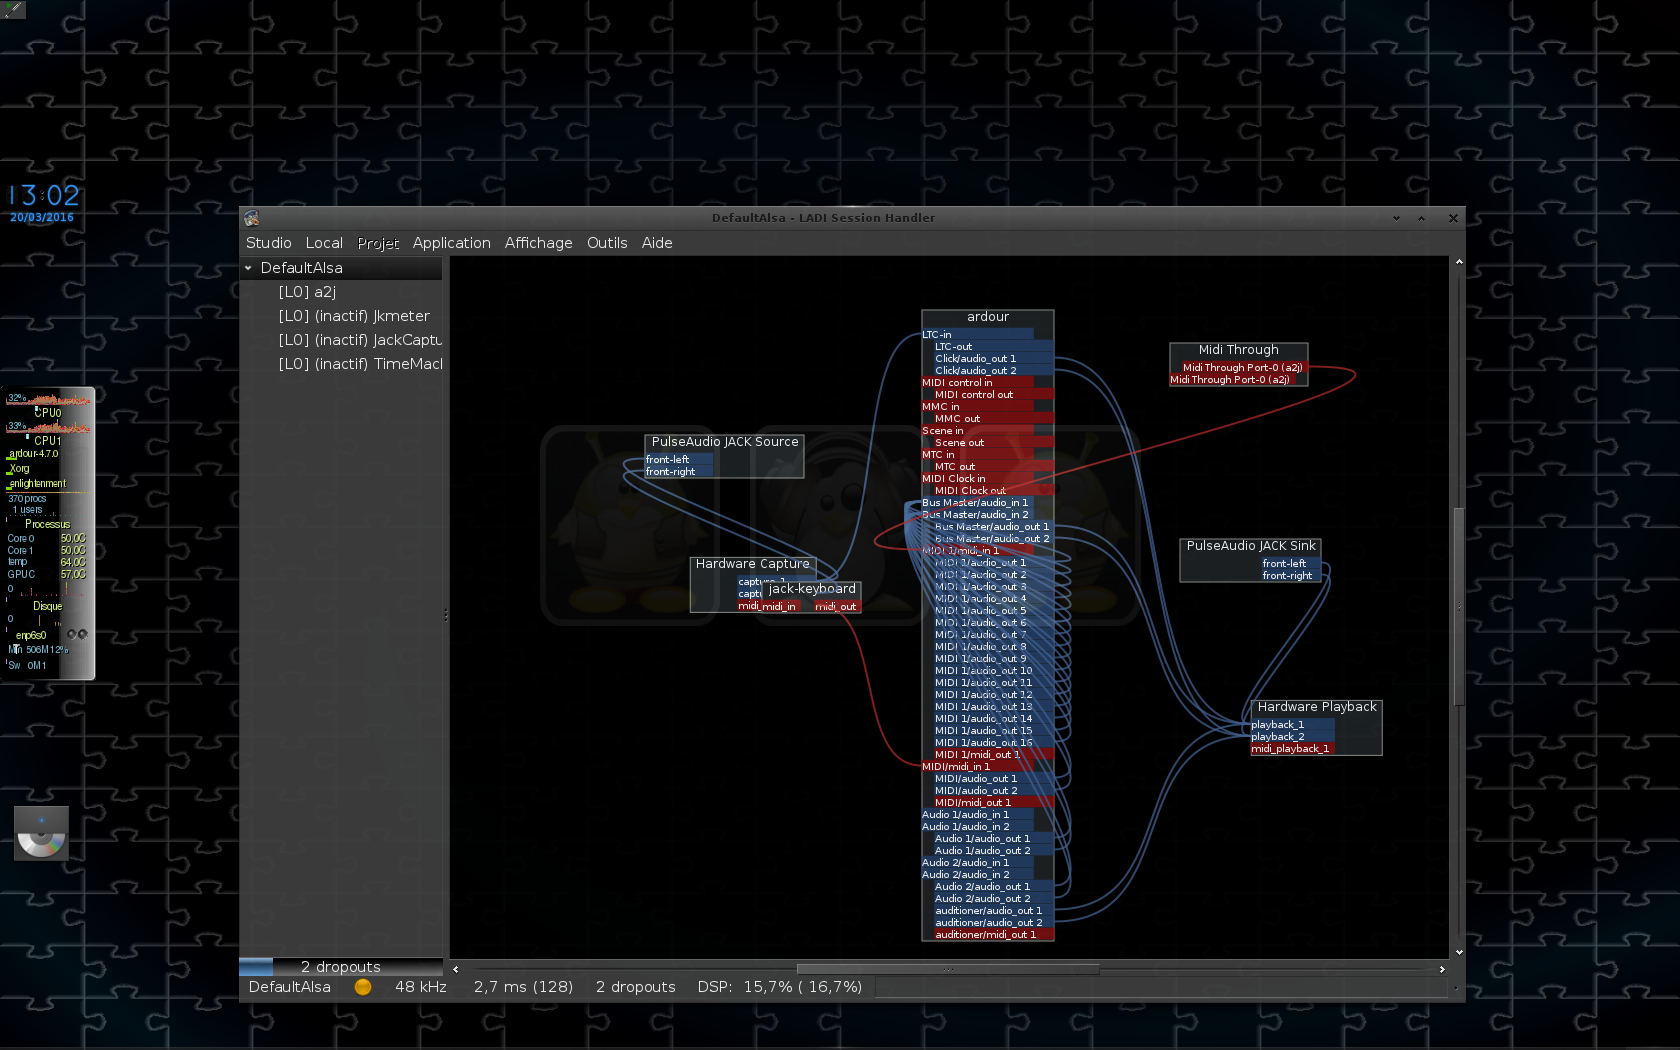Viewport: 1680px width, 1050px height.
Task: Select the inactive TimeMachine entry in list
Action: (360, 364)
